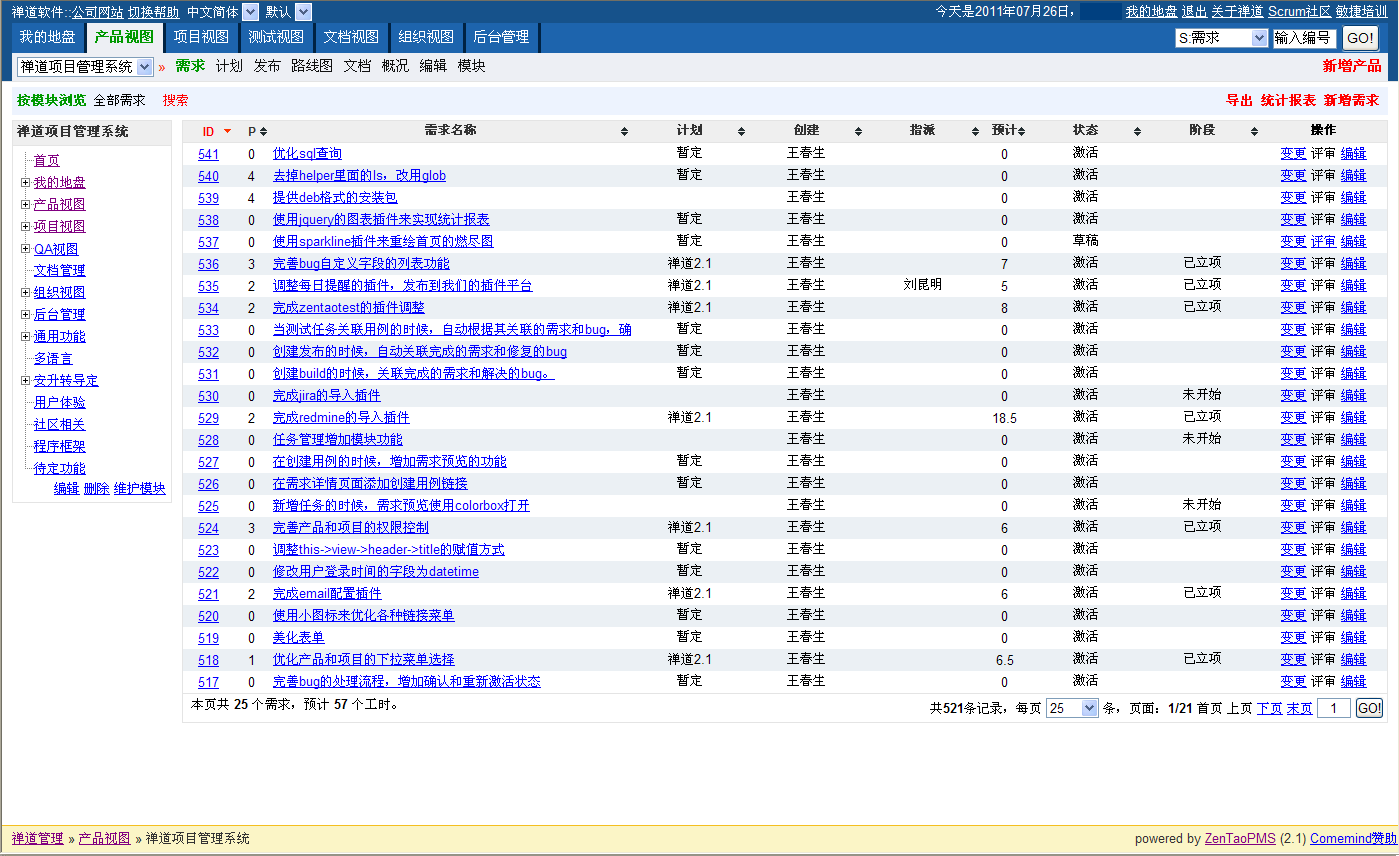The height and width of the screenshot is (856, 1399).
Task: Switch to the 项目视图 main tab
Action: click(x=201, y=37)
